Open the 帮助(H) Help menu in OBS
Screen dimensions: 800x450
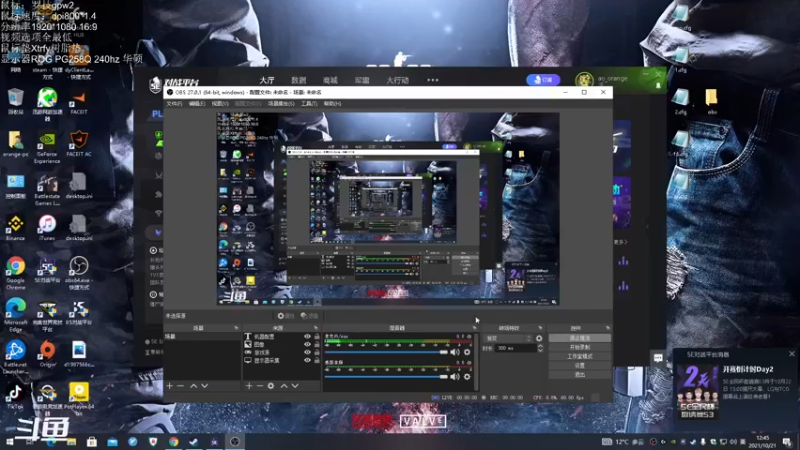click(332, 104)
